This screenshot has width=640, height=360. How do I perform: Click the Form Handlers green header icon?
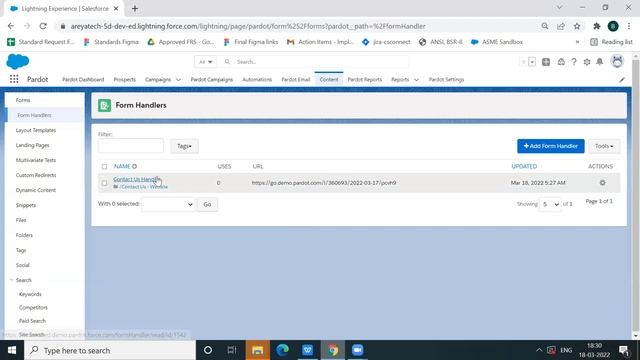tap(104, 105)
